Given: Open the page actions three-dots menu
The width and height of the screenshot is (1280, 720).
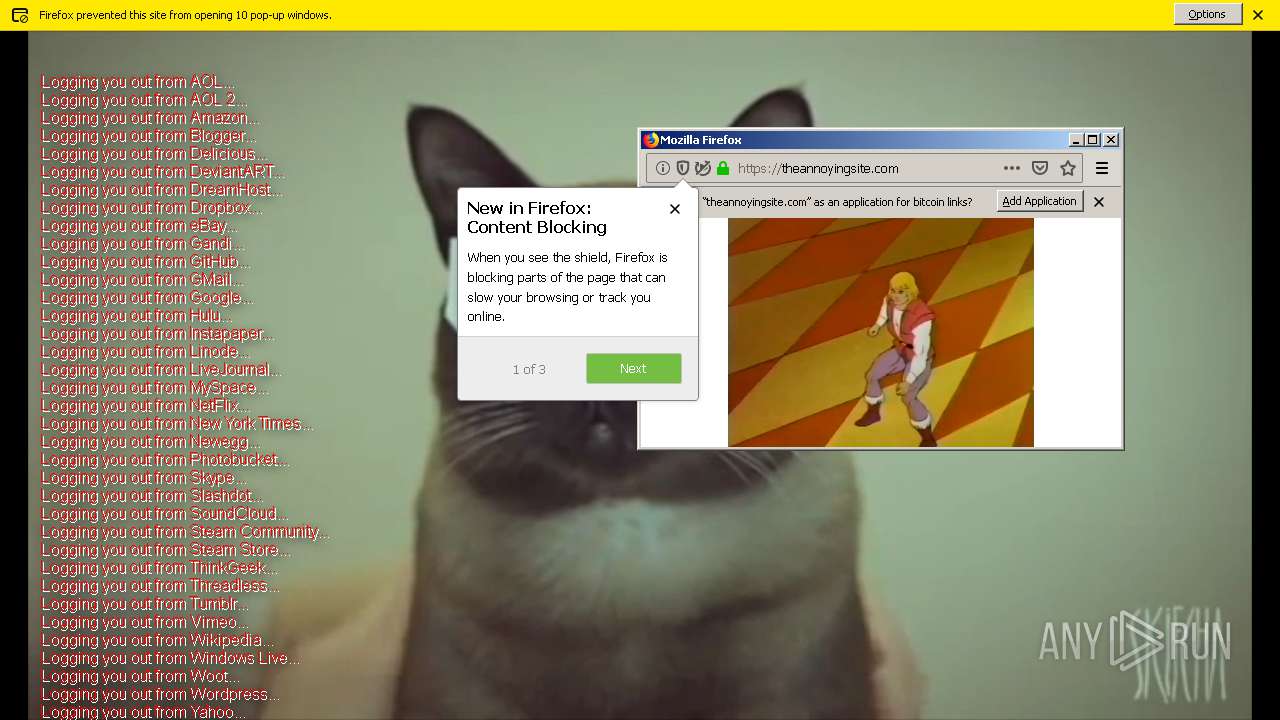Looking at the screenshot, I should click(1012, 168).
